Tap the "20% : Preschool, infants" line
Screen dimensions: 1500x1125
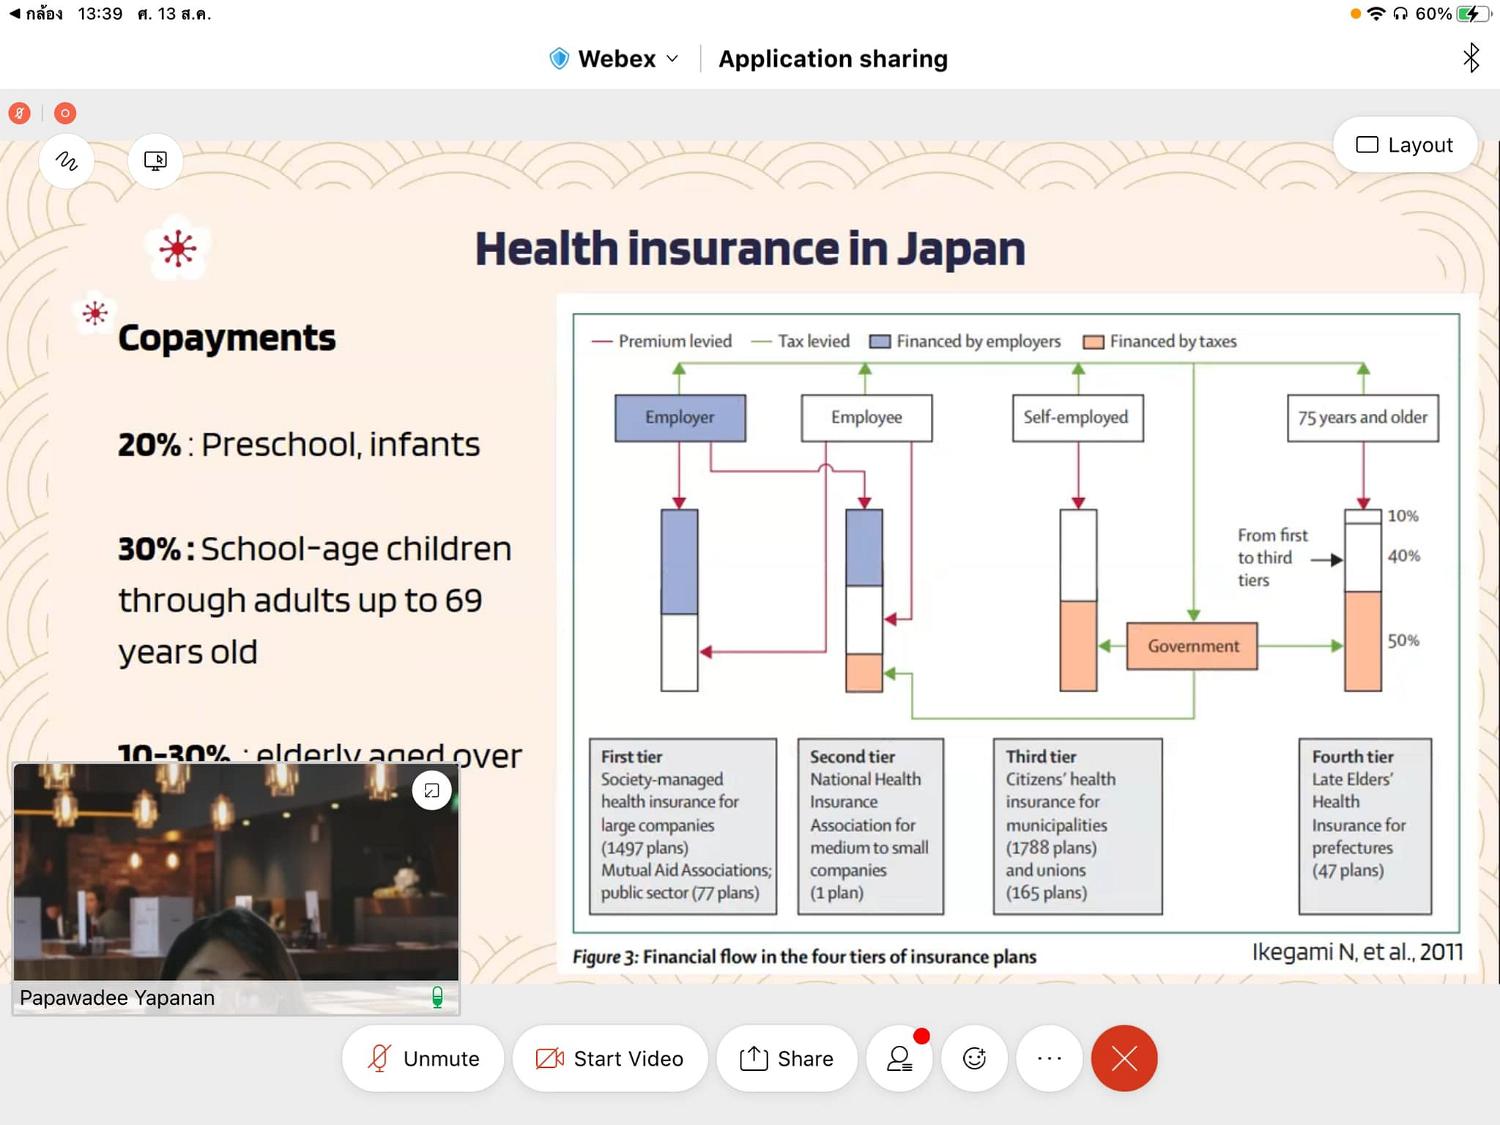pos(299,444)
